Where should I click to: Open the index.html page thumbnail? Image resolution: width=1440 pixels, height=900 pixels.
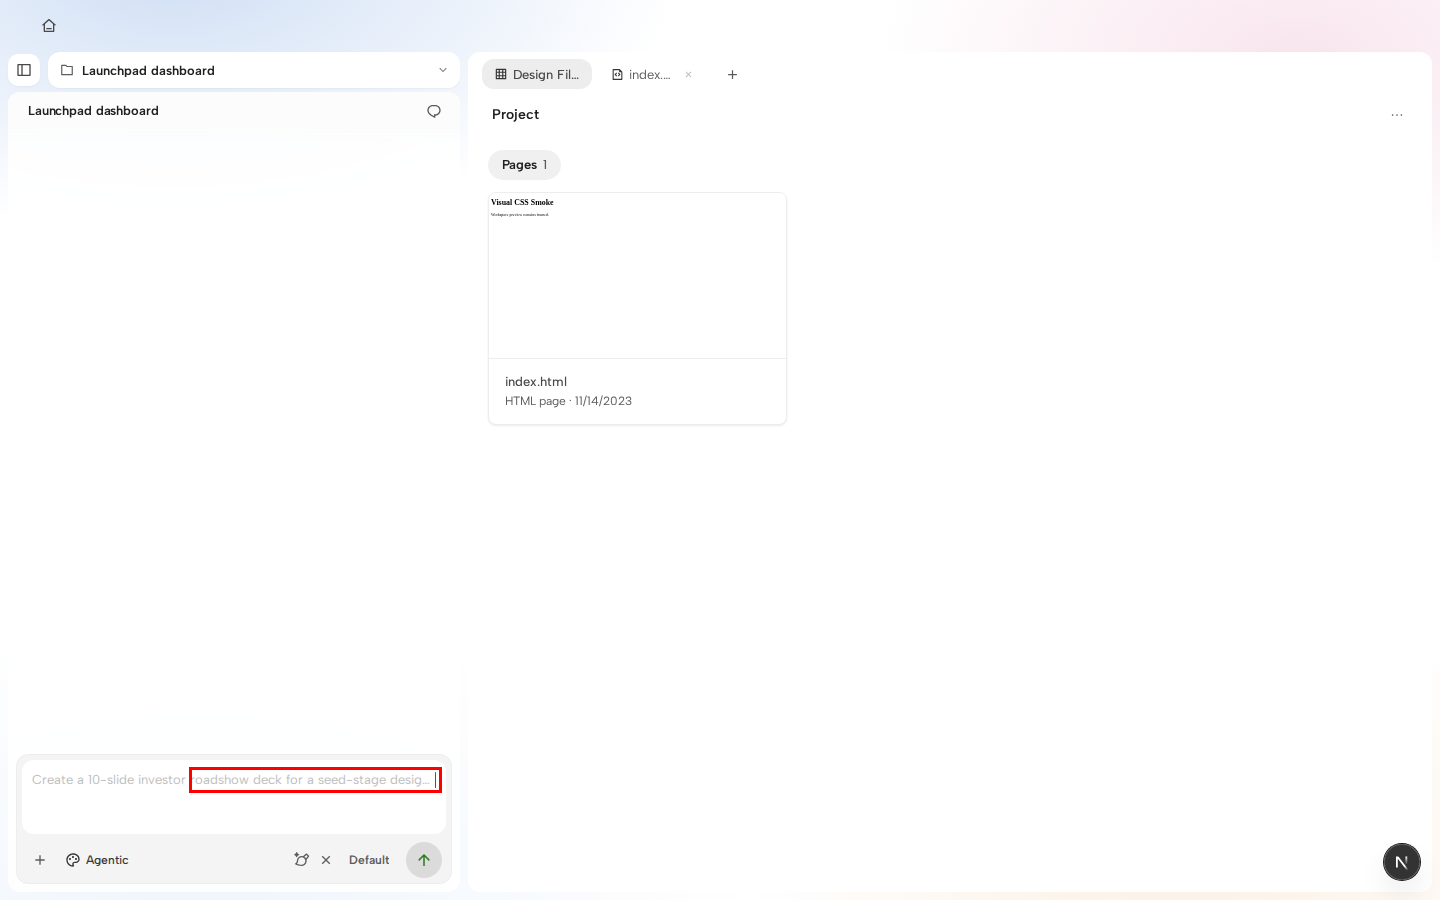pos(637,275)
